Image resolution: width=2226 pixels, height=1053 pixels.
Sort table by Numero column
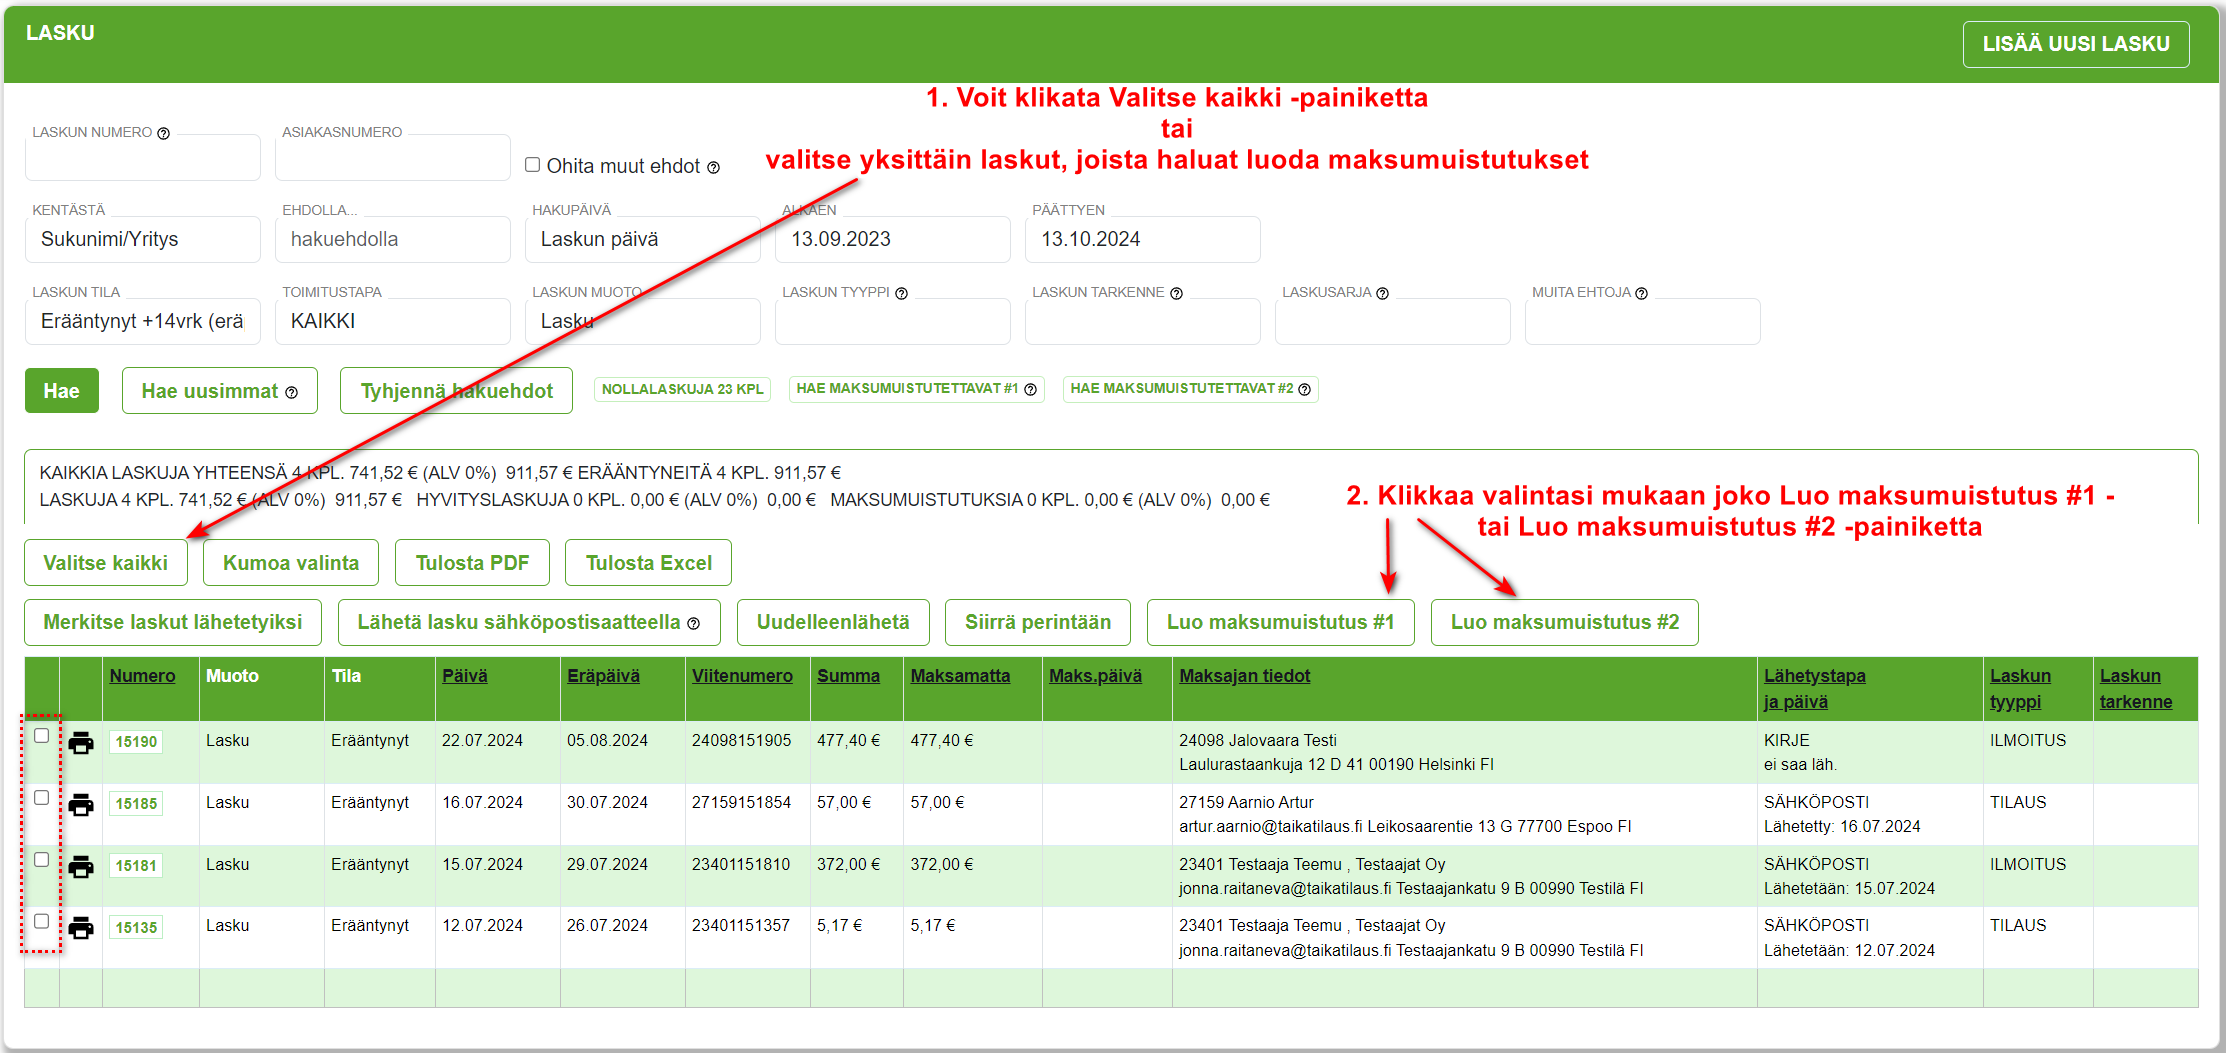142,676
